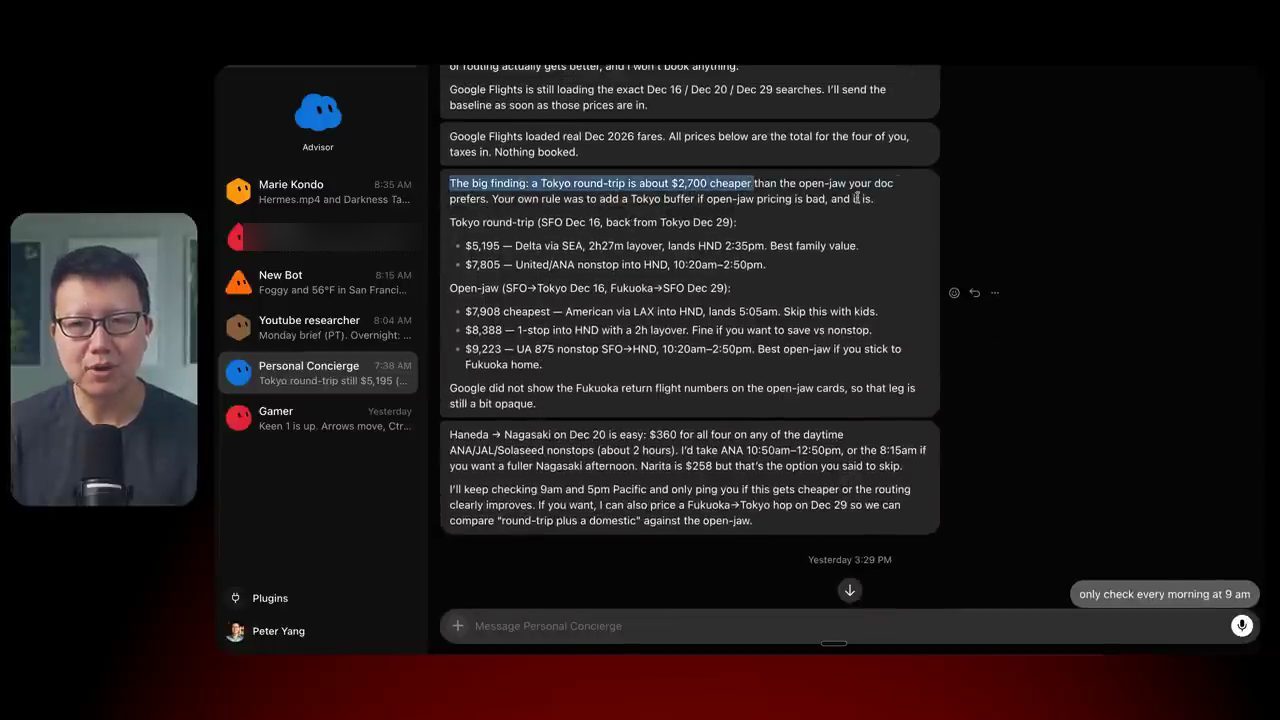Click the 'only check every morning at 9 am' bubble
1280x720 pixels.
point(1164,594)
